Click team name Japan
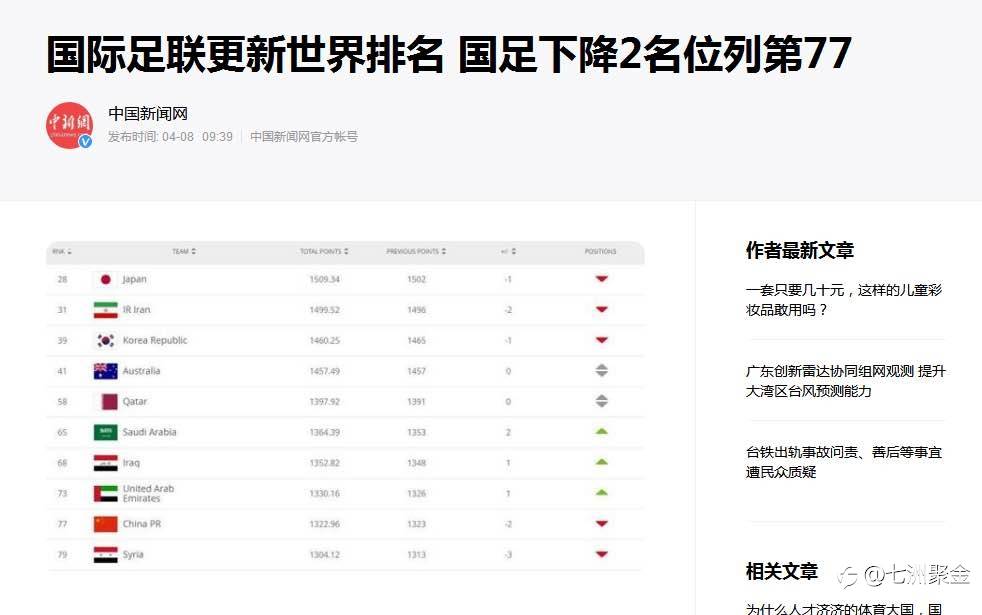This screenshot has width=982, height=615. [135, 279]
